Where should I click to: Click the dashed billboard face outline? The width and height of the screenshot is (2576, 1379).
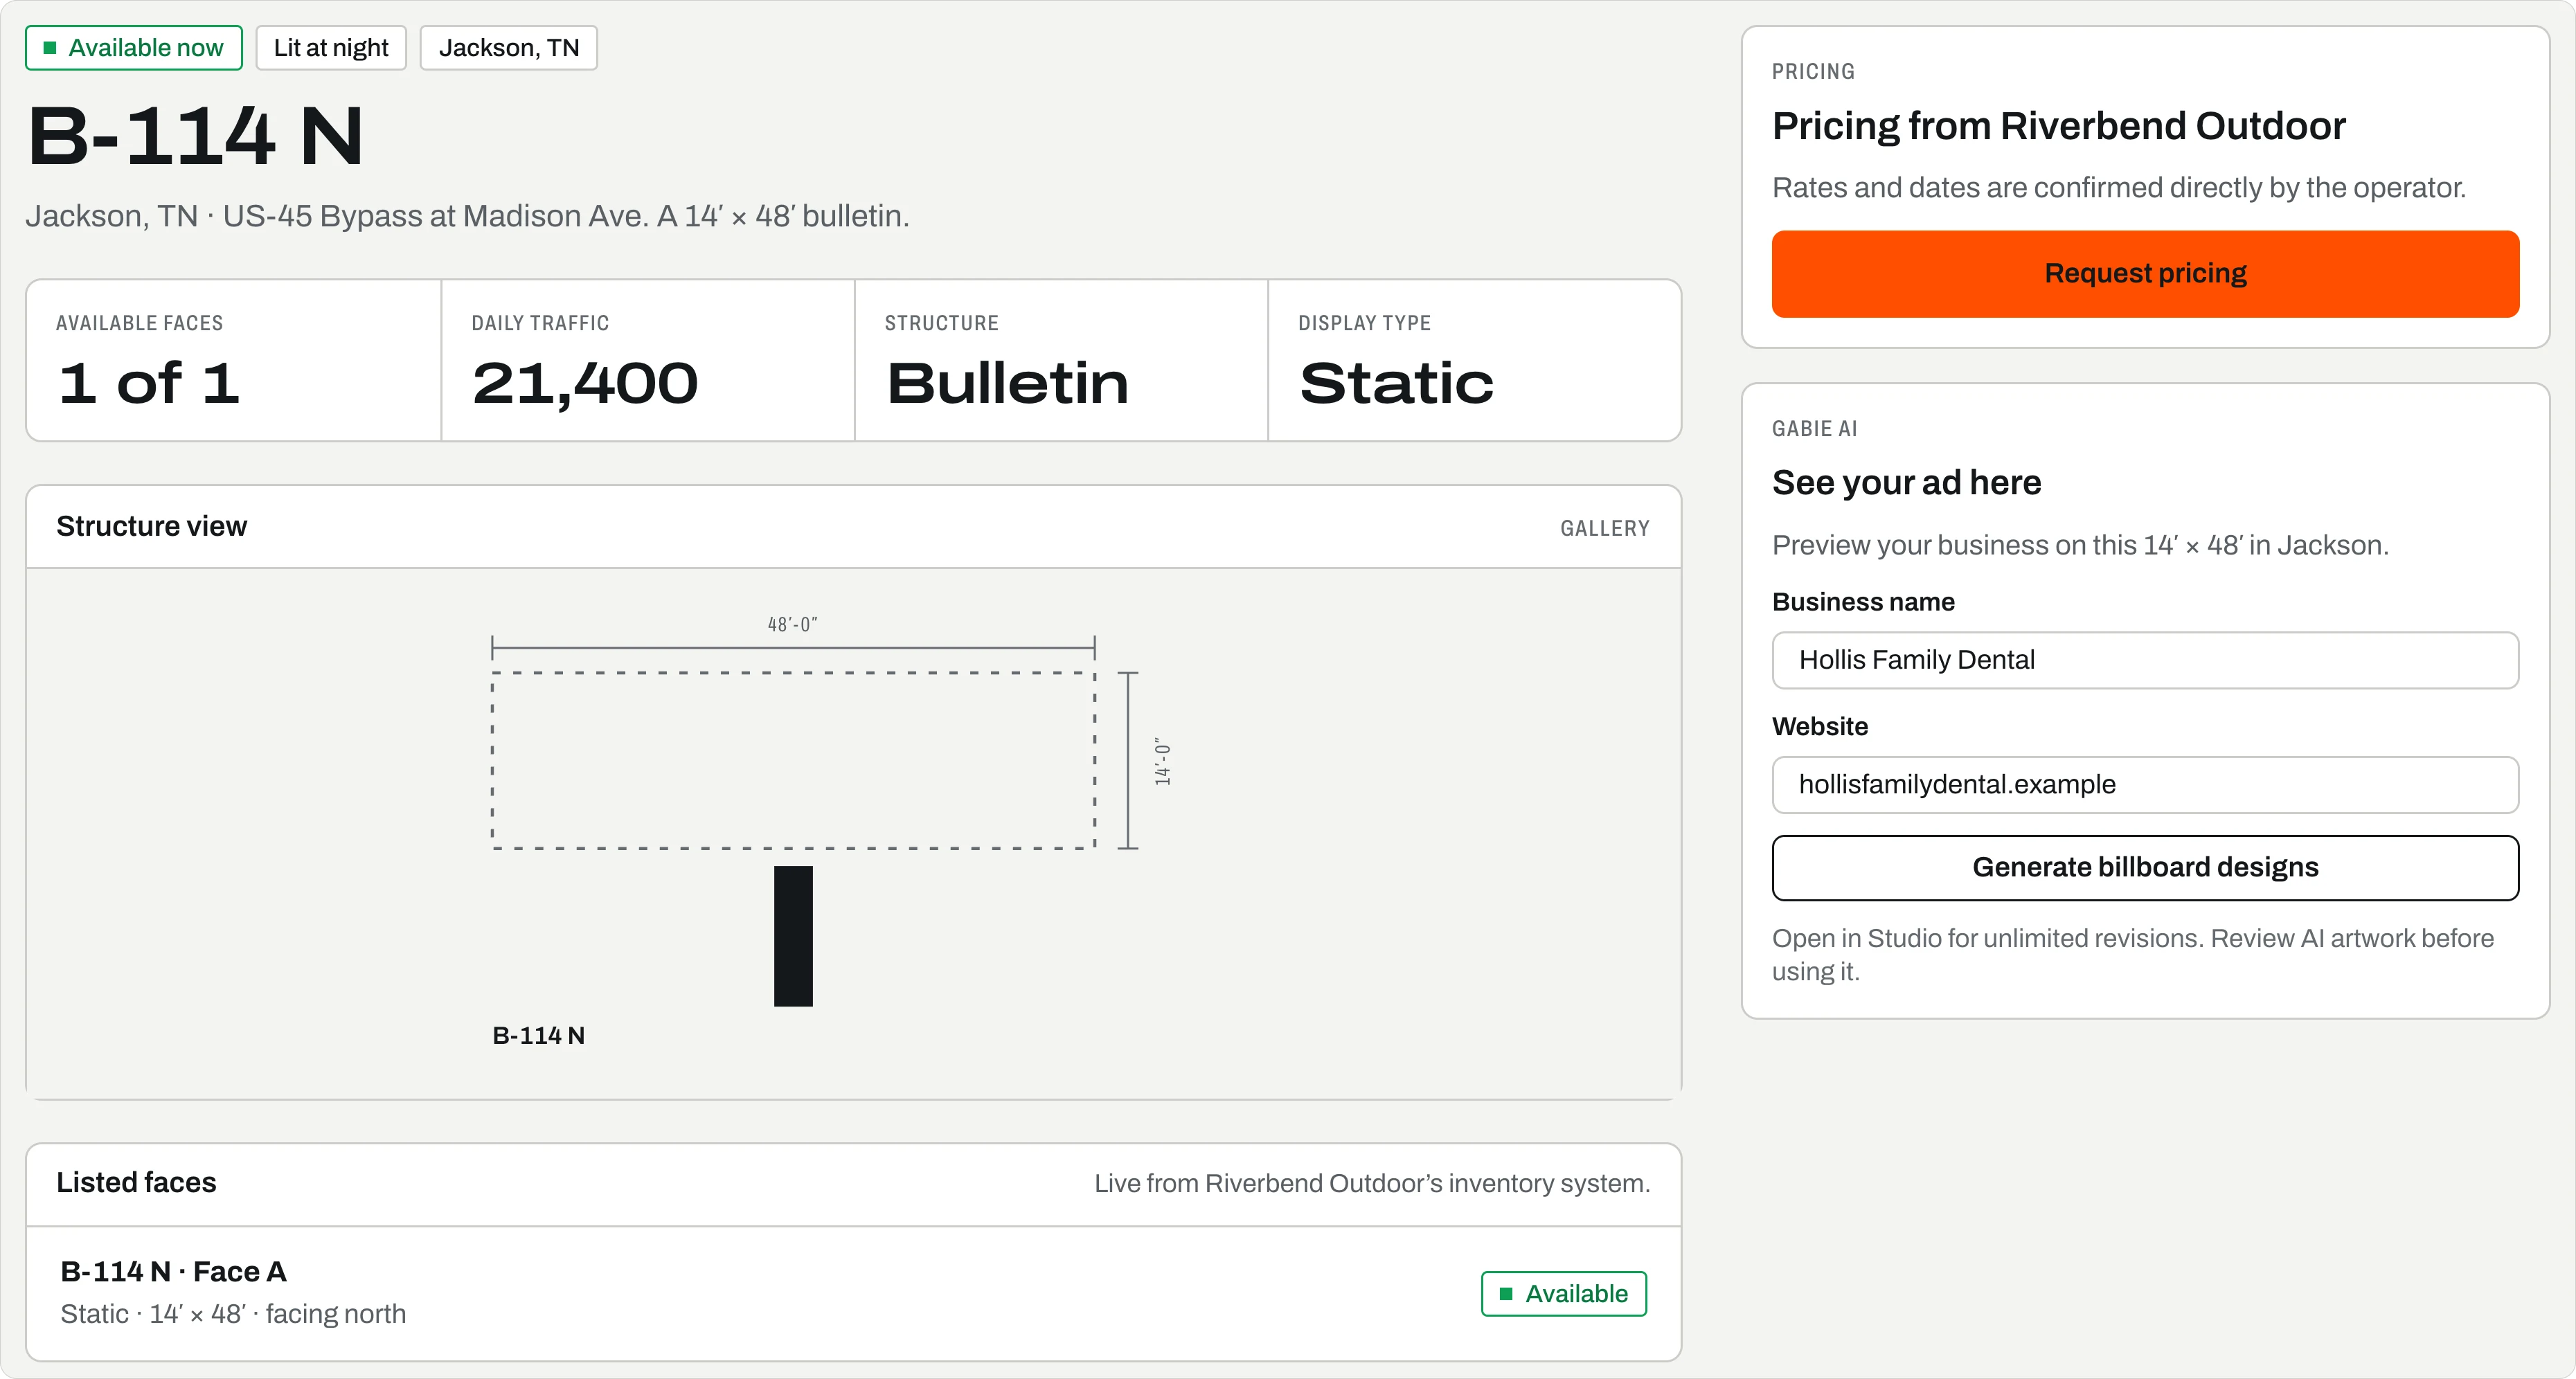(793, 760)
